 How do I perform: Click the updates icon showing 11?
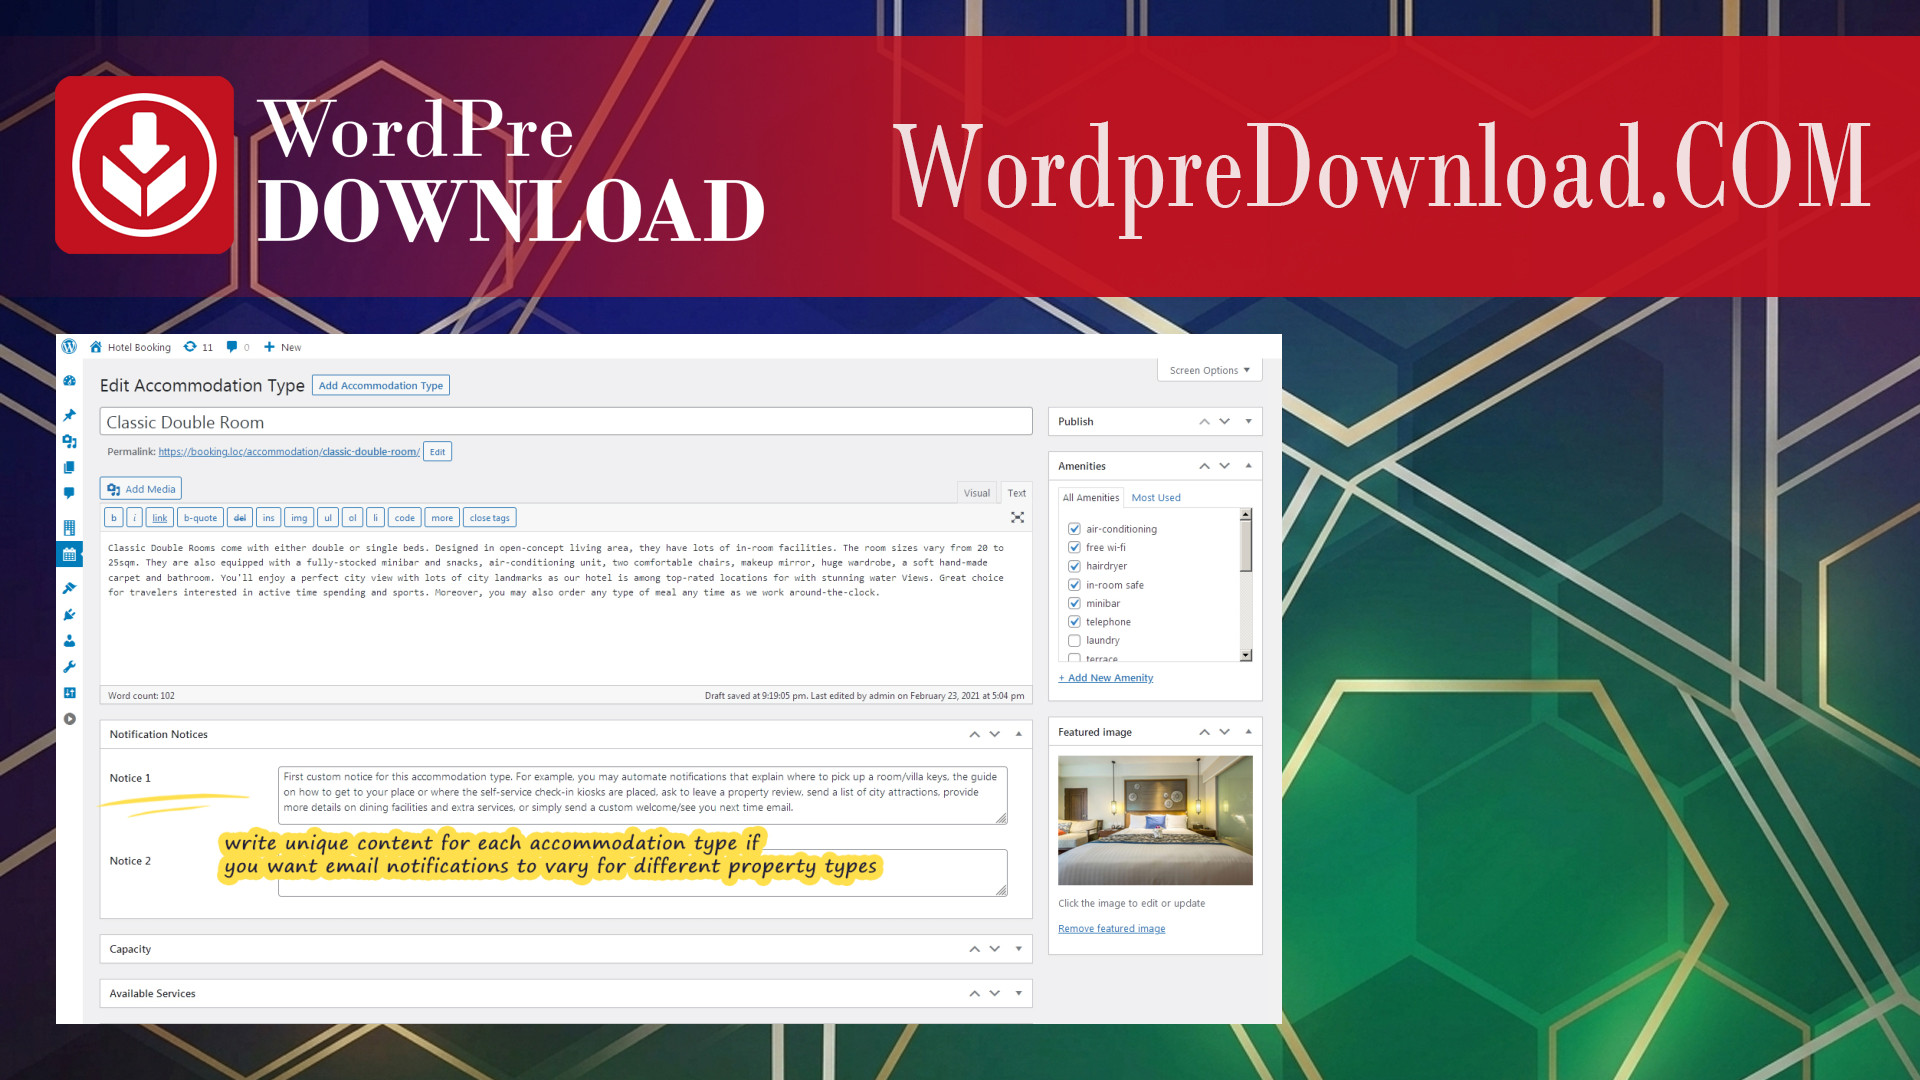point(197,347)
